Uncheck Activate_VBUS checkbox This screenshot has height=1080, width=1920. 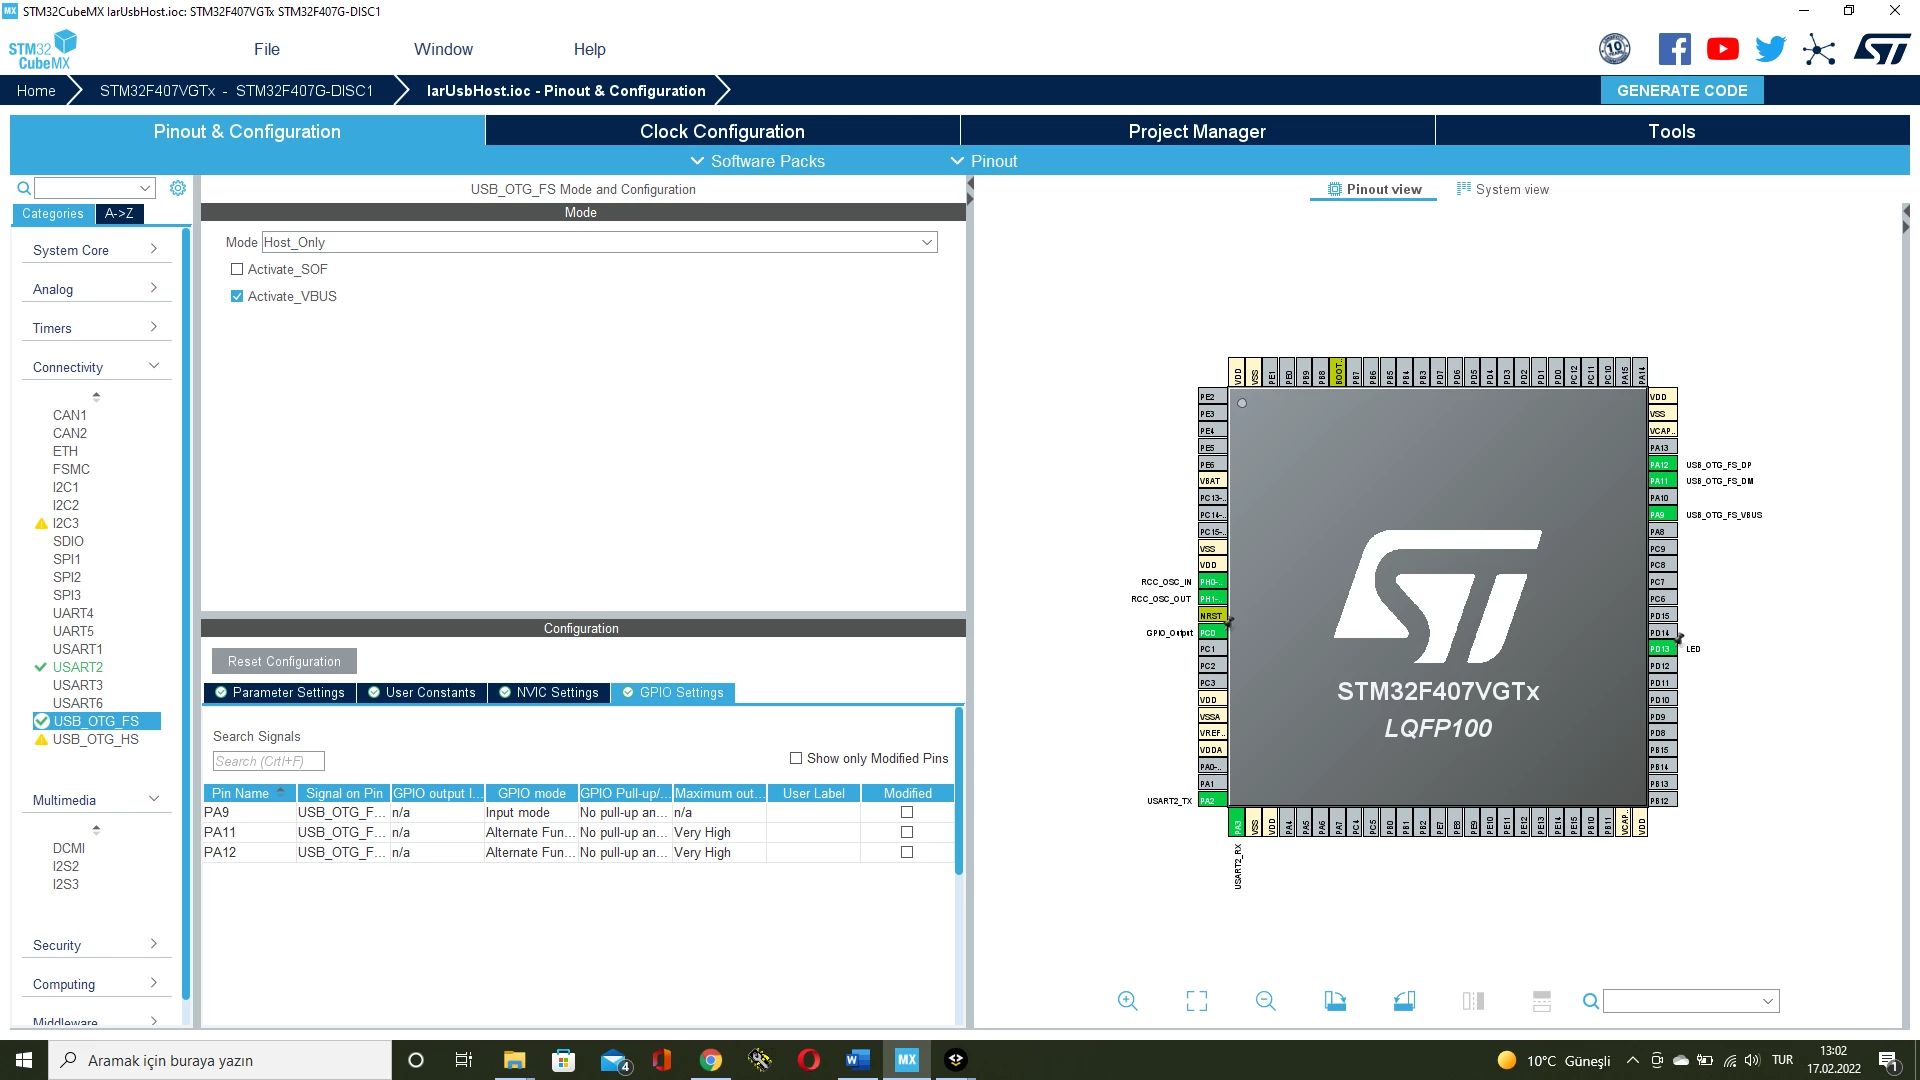237,296
